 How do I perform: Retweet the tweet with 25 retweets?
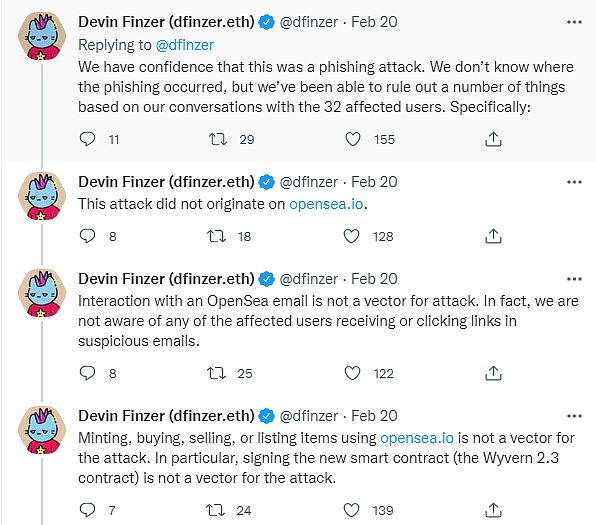(x=216, y=373)
